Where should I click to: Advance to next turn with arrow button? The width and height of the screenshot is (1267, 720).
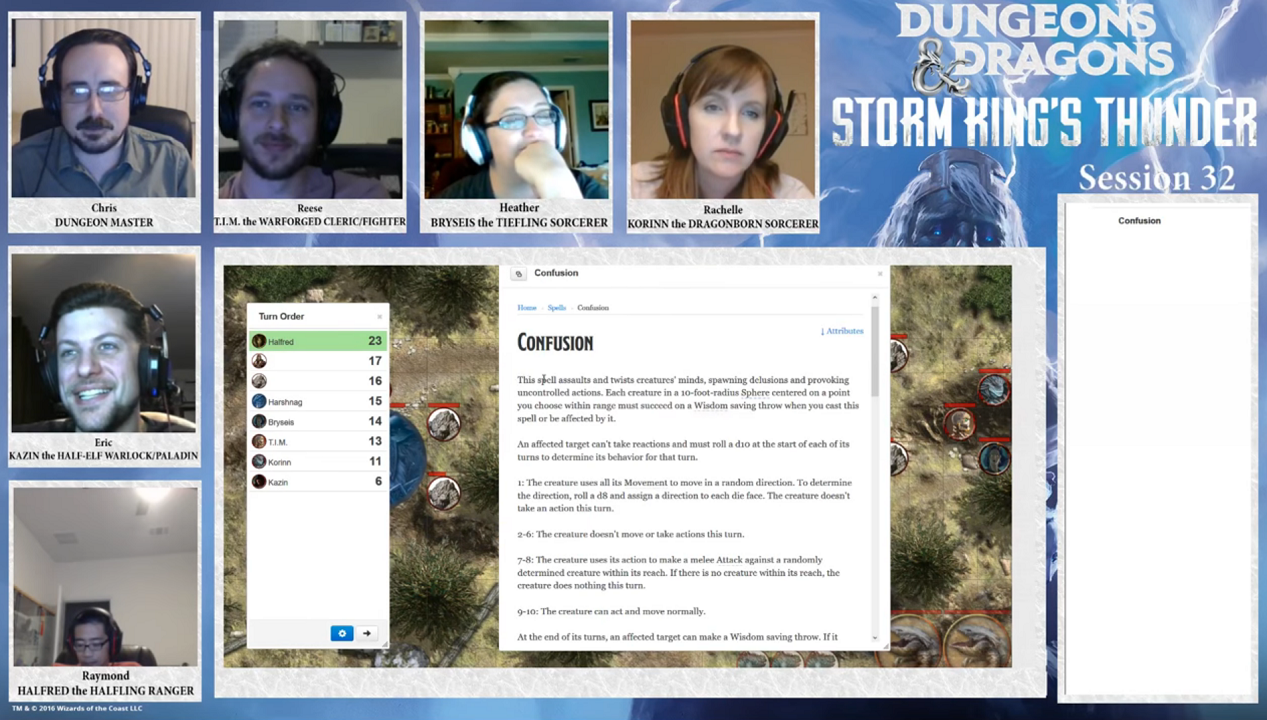[367, 633]
